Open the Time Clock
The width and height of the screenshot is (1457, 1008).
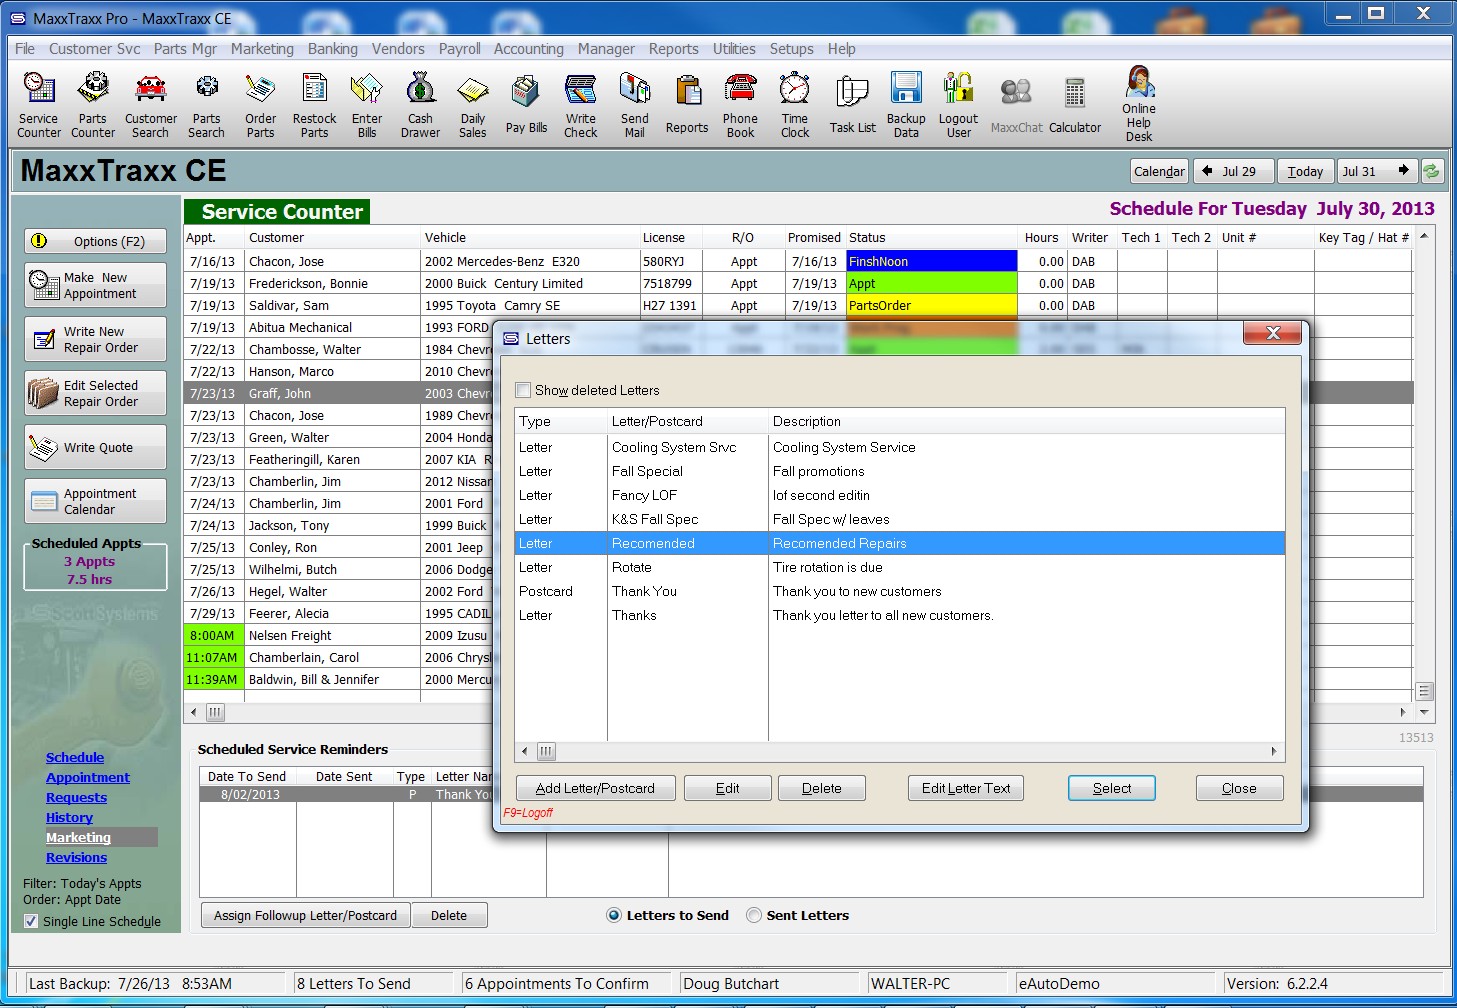tap(795, 105)
